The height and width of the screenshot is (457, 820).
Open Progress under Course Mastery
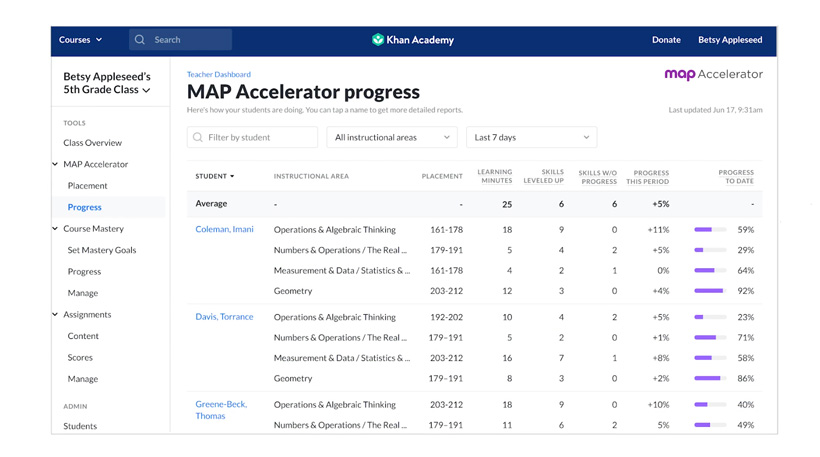pyautogui.click(x=84, y=271)
